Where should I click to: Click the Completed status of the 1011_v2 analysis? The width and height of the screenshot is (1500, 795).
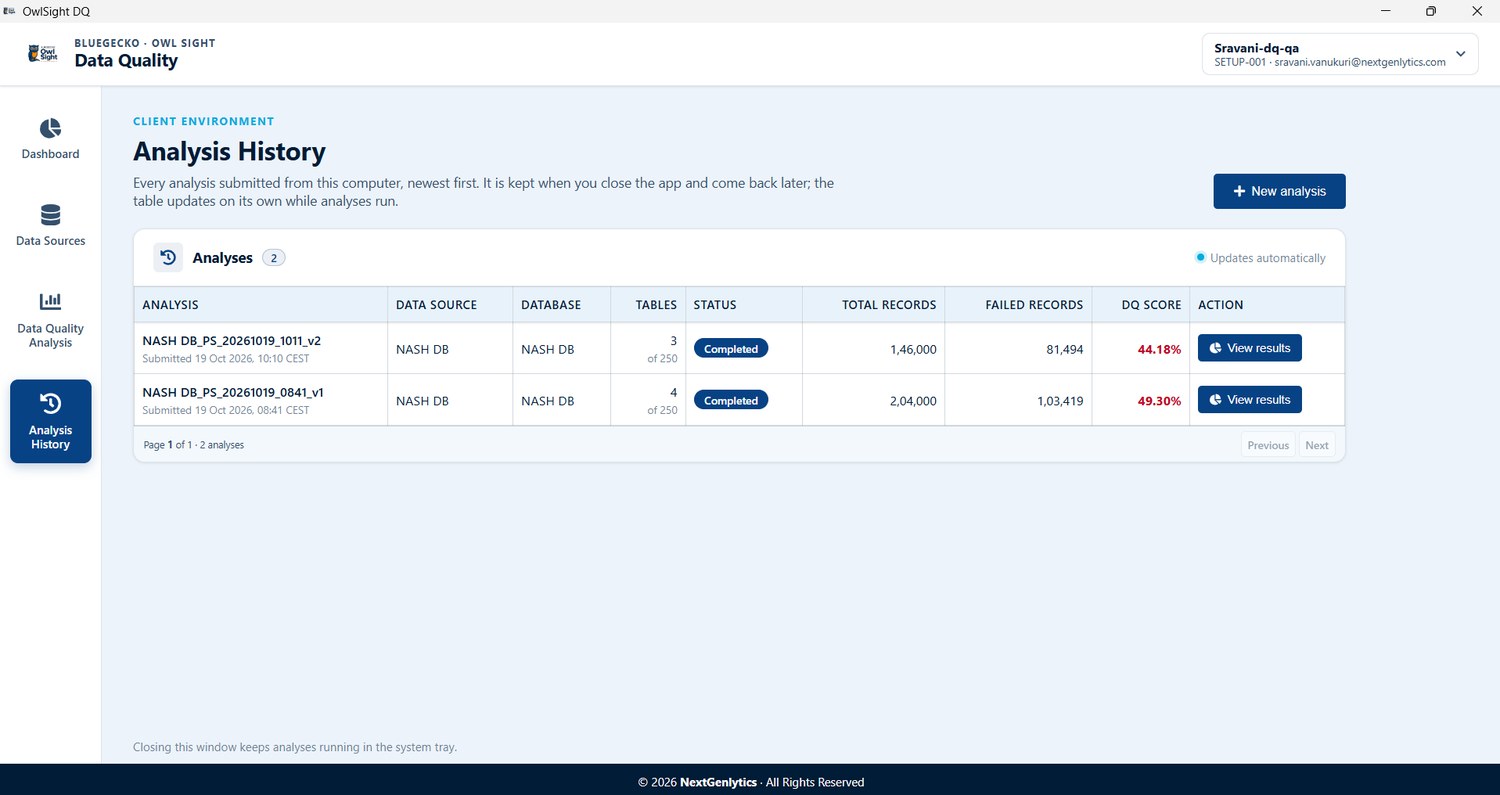click(731, 349)
